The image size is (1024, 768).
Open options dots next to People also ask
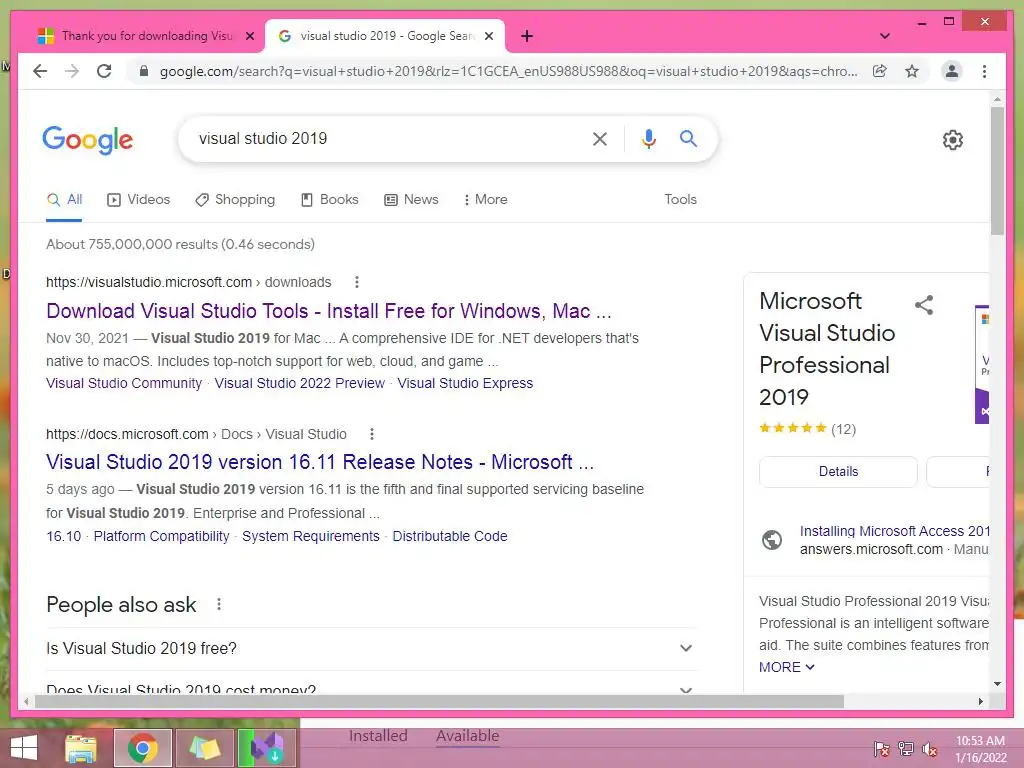[219, 604]
